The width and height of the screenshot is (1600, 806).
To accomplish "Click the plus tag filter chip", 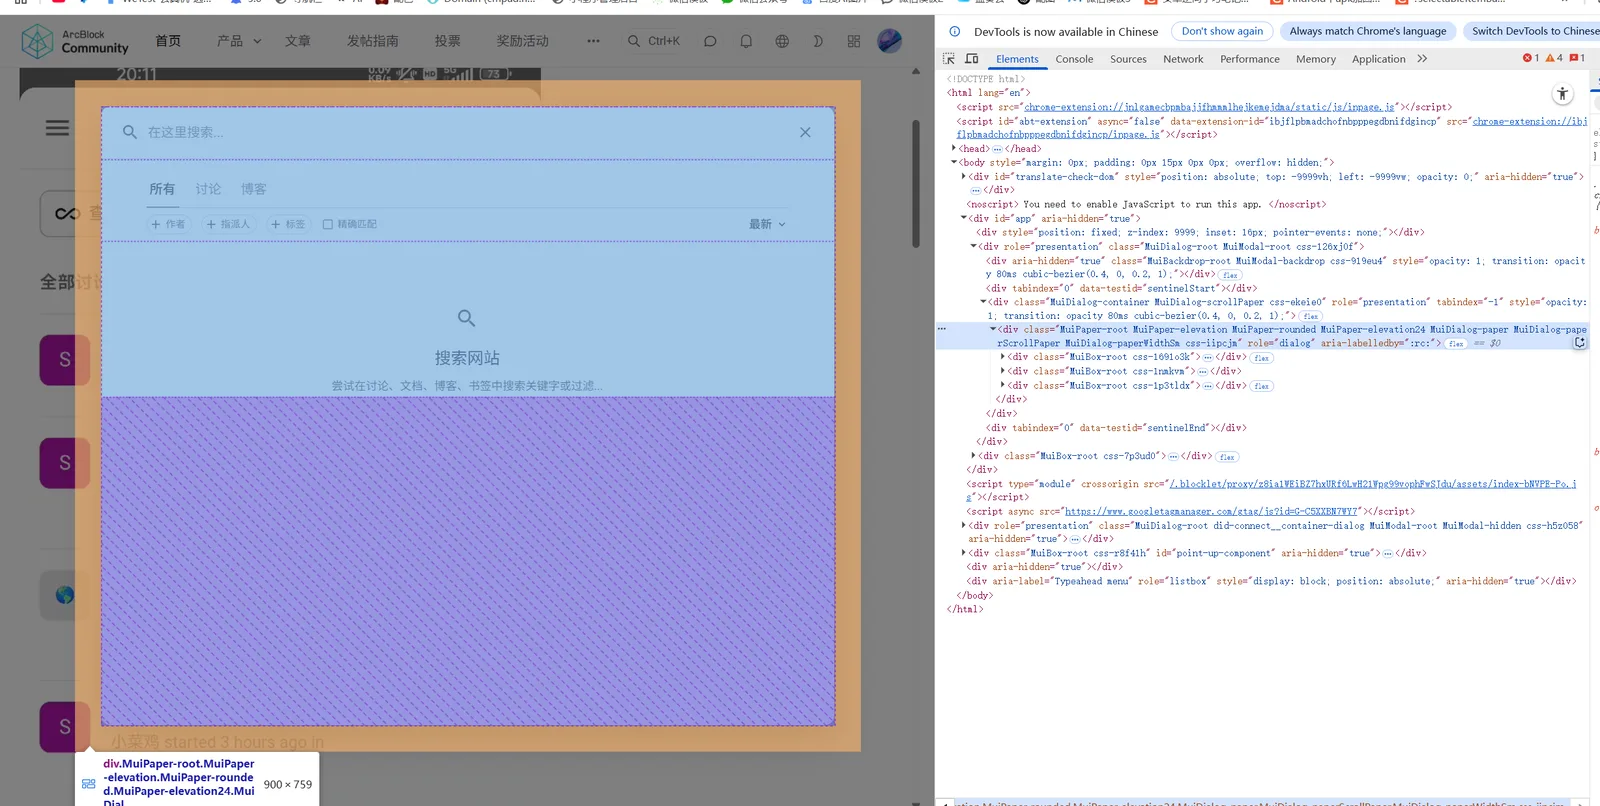I will coord(288,224).
